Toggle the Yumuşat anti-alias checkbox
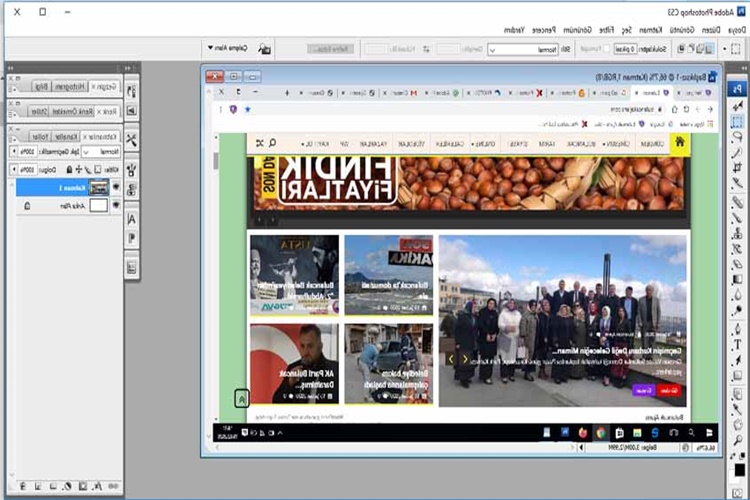 (606, 49)
